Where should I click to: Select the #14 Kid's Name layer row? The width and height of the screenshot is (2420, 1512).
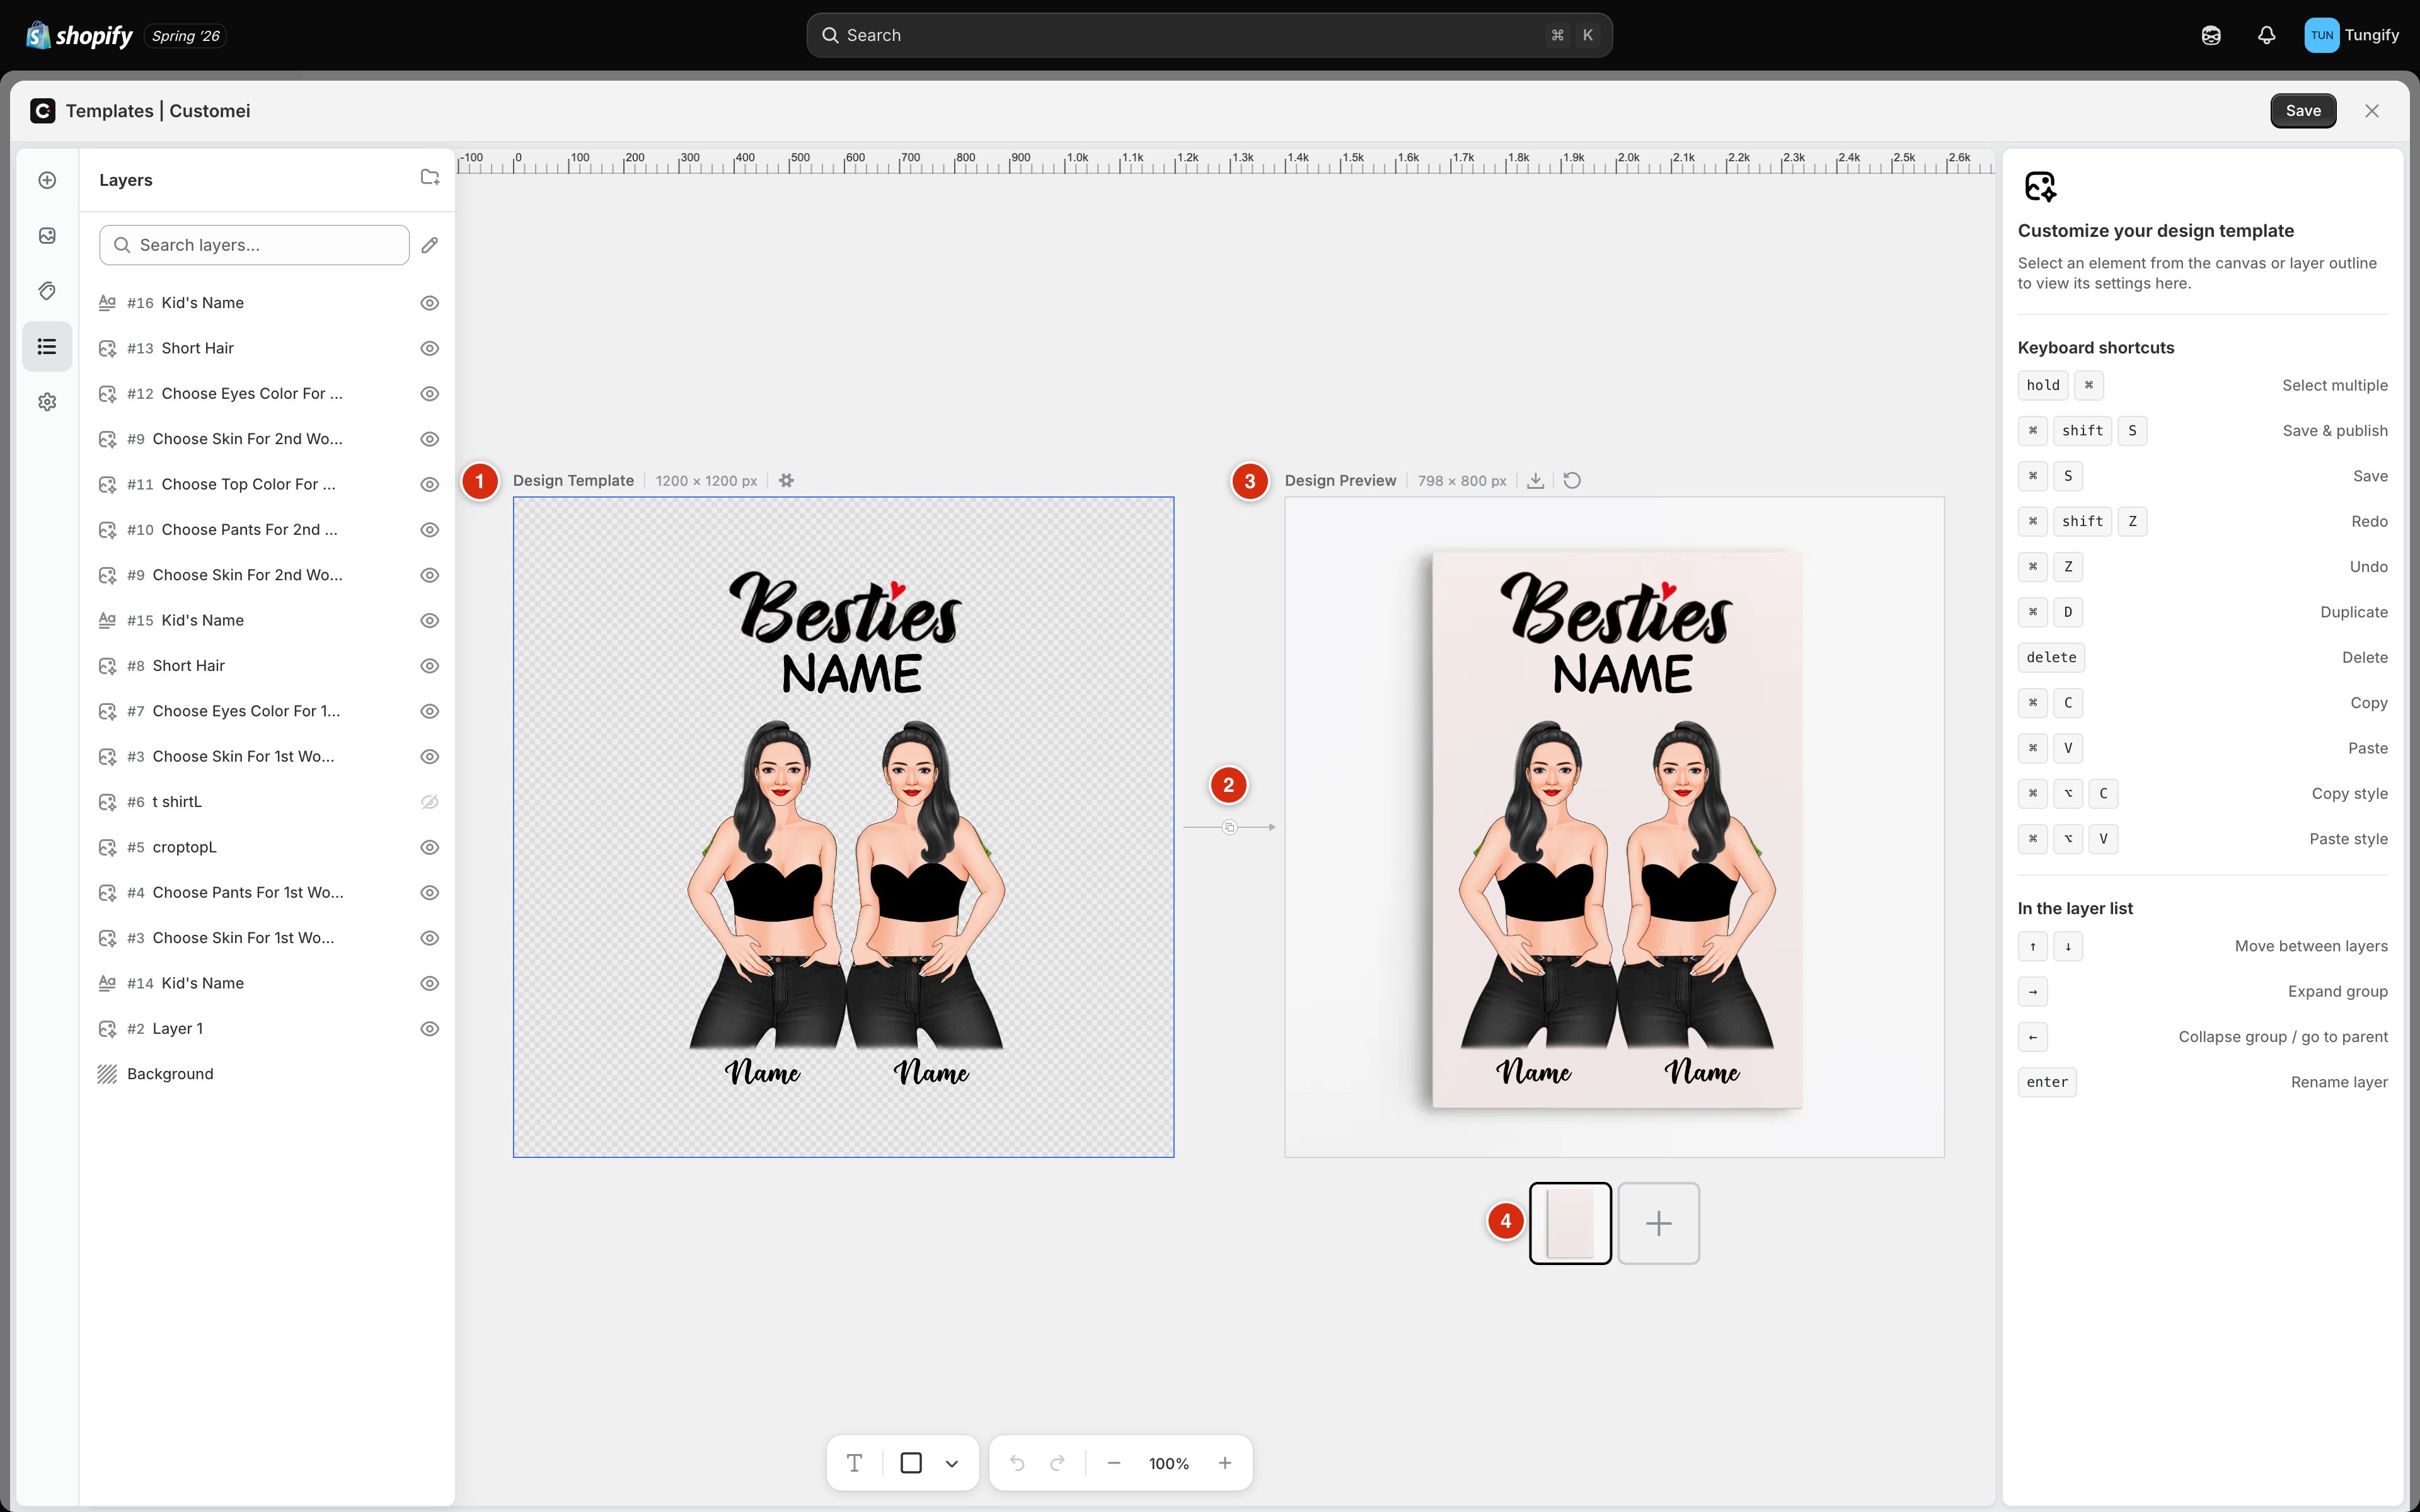click(267, 983)
